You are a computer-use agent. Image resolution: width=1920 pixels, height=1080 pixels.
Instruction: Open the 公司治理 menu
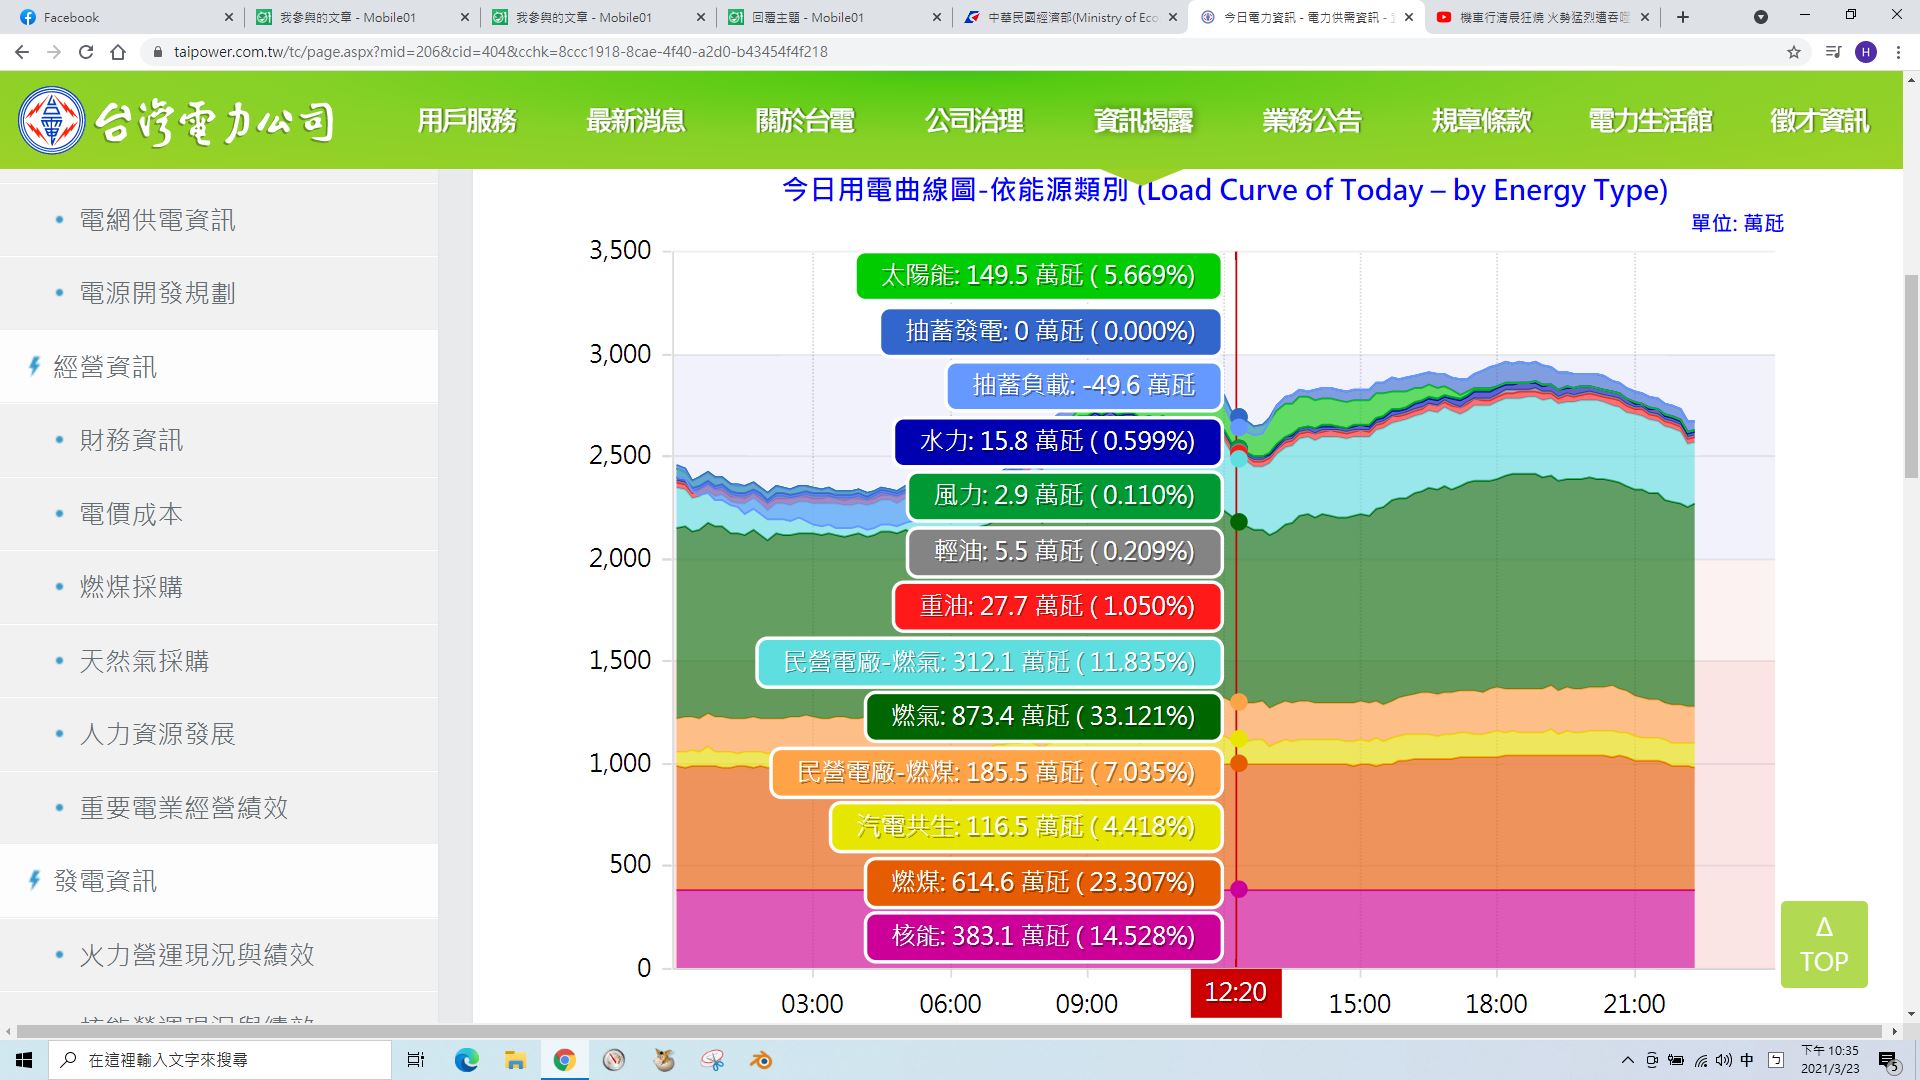(974, 121)
